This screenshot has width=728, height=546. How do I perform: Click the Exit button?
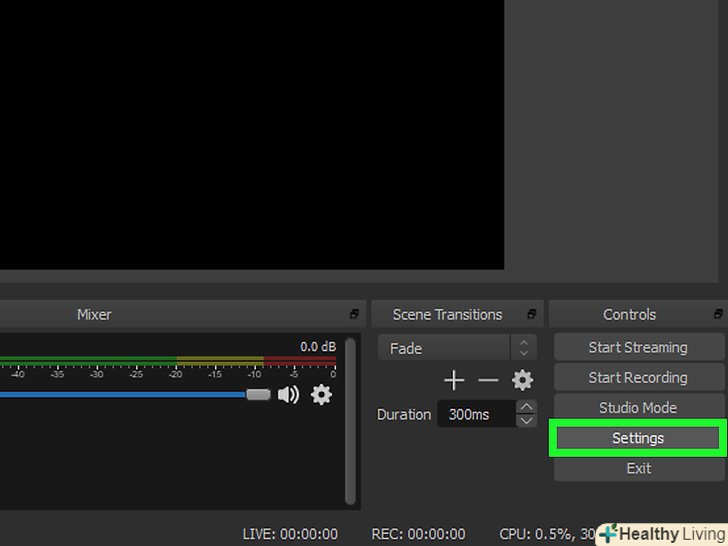638,468
